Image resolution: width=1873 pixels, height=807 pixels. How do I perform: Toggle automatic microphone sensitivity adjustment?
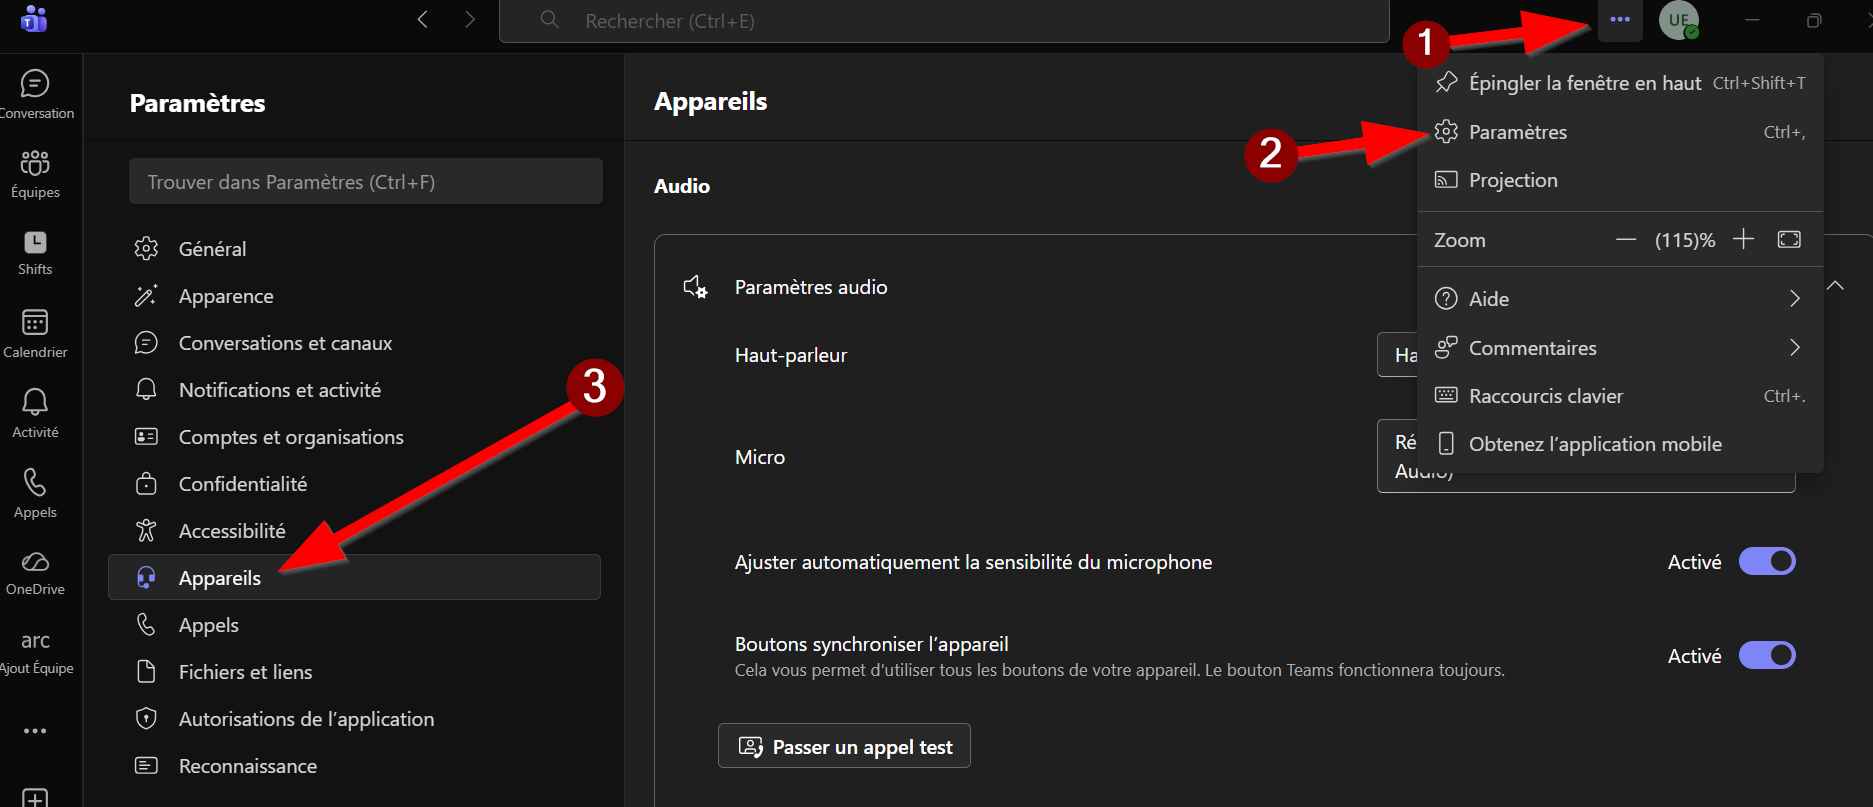(1767, 562)
